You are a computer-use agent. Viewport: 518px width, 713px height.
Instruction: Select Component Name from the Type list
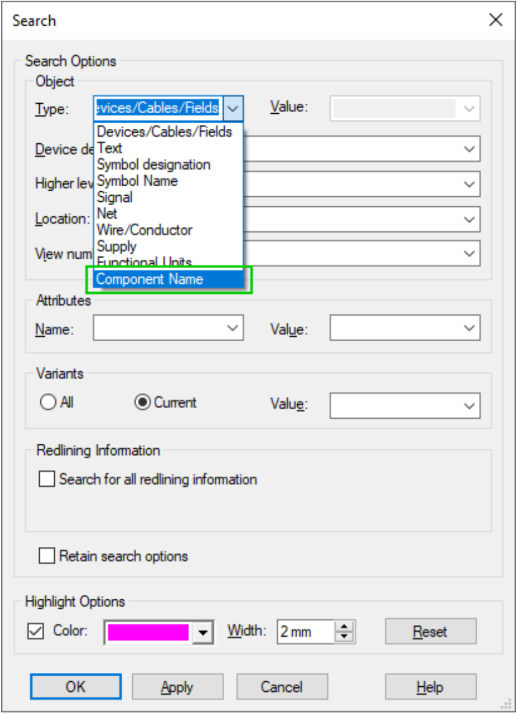coord(168,279)
